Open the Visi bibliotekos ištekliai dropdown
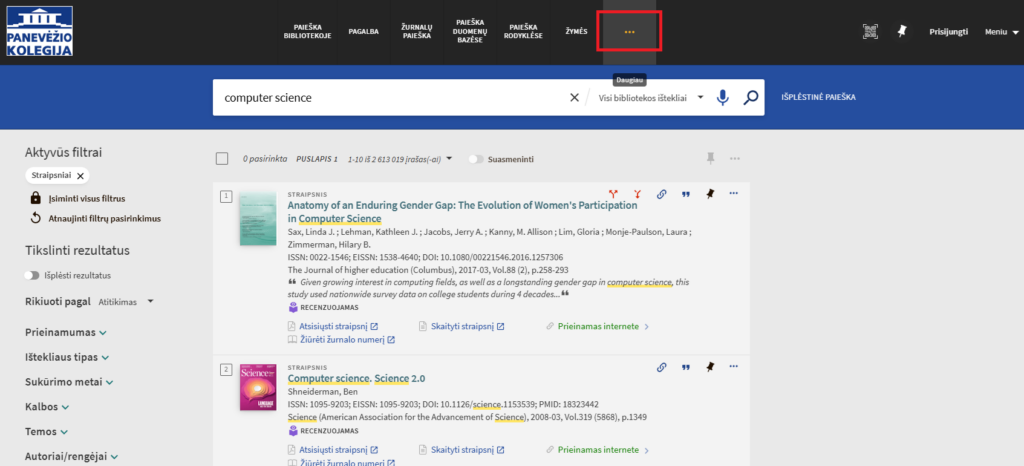Viewport: 1024px width, 466px height. [650, 98]
